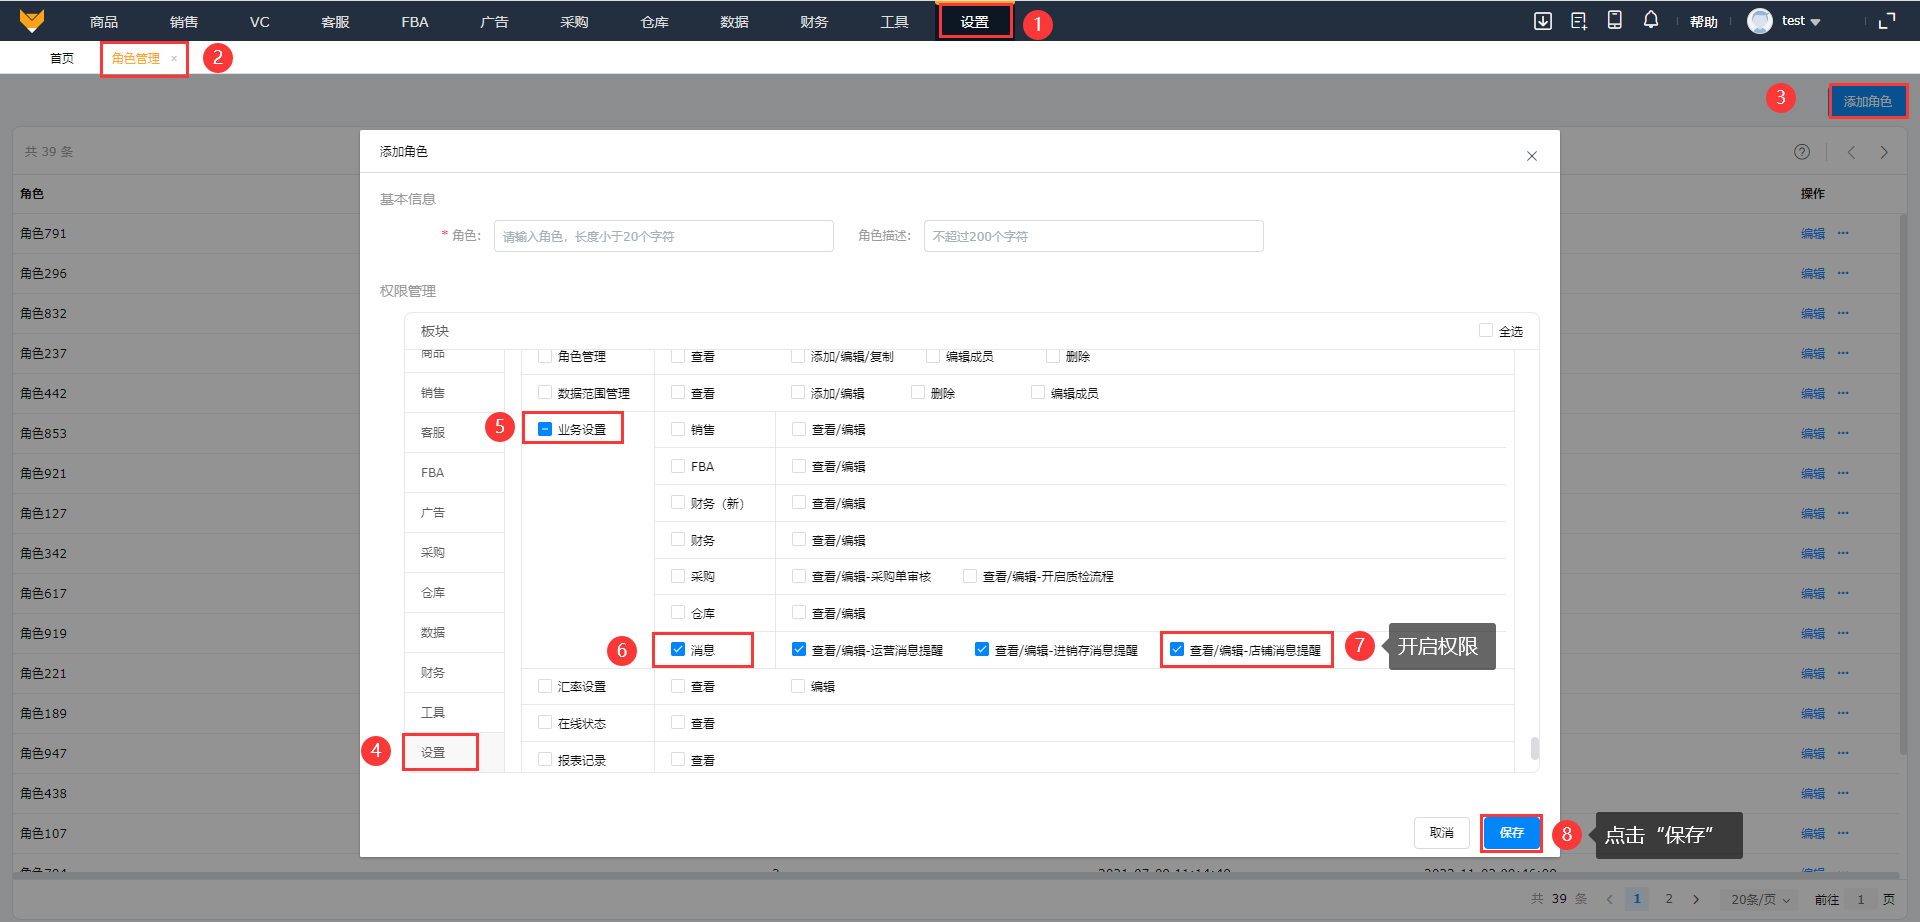Go to next table page arrow
The height and width of the screenshot is (922, 1920).
[1884, 152]
